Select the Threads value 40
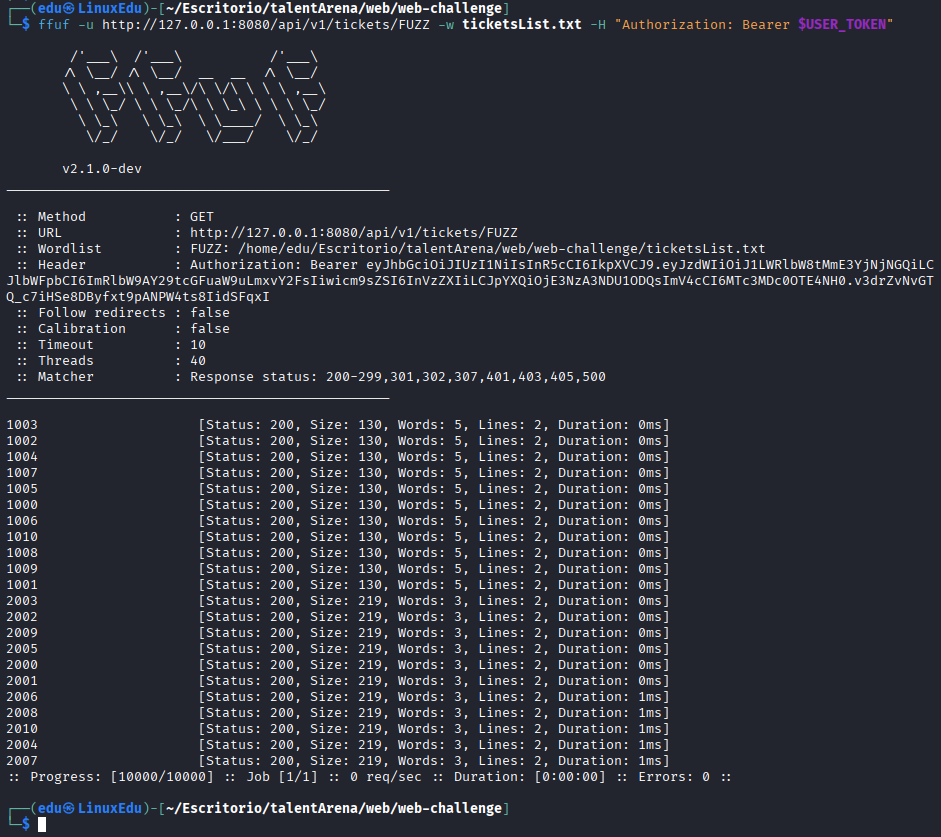This screenshot has width=941, height=837. (198, 361)
